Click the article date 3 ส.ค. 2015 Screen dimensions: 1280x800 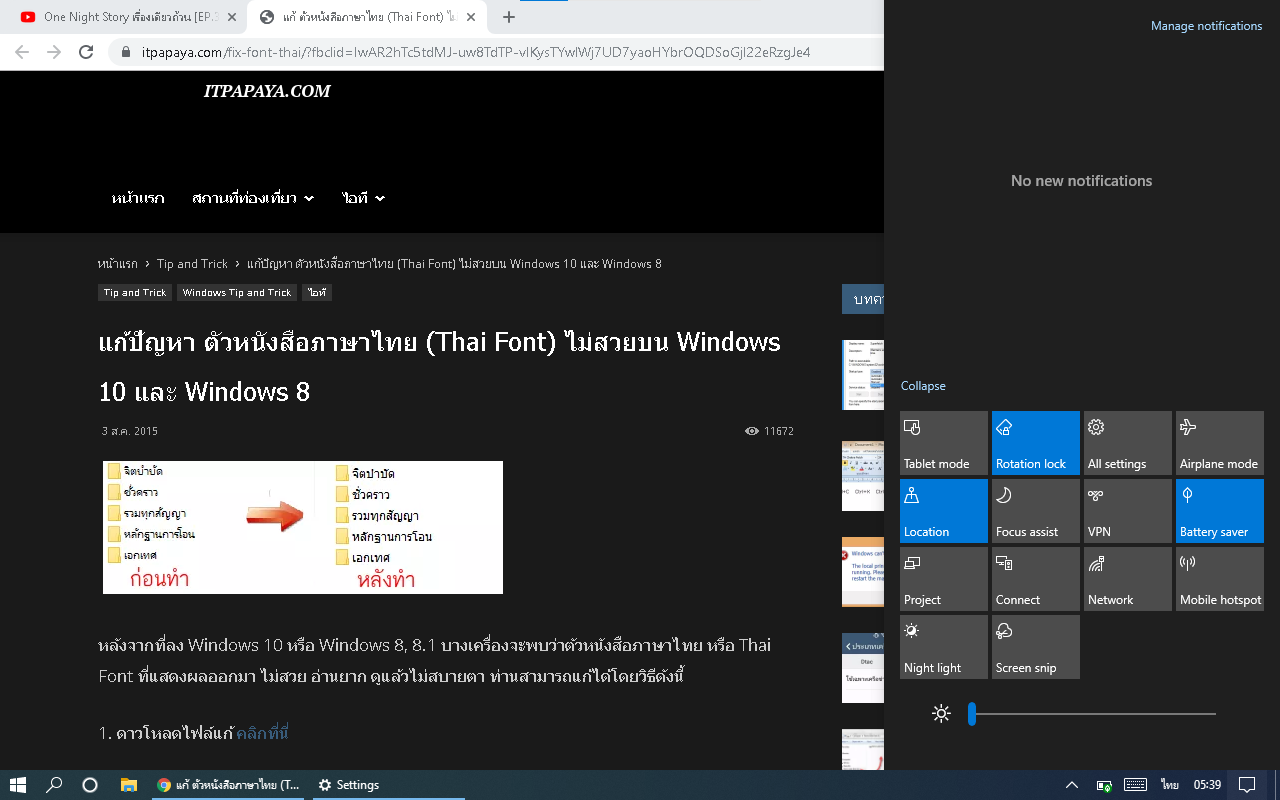point(130,431)
